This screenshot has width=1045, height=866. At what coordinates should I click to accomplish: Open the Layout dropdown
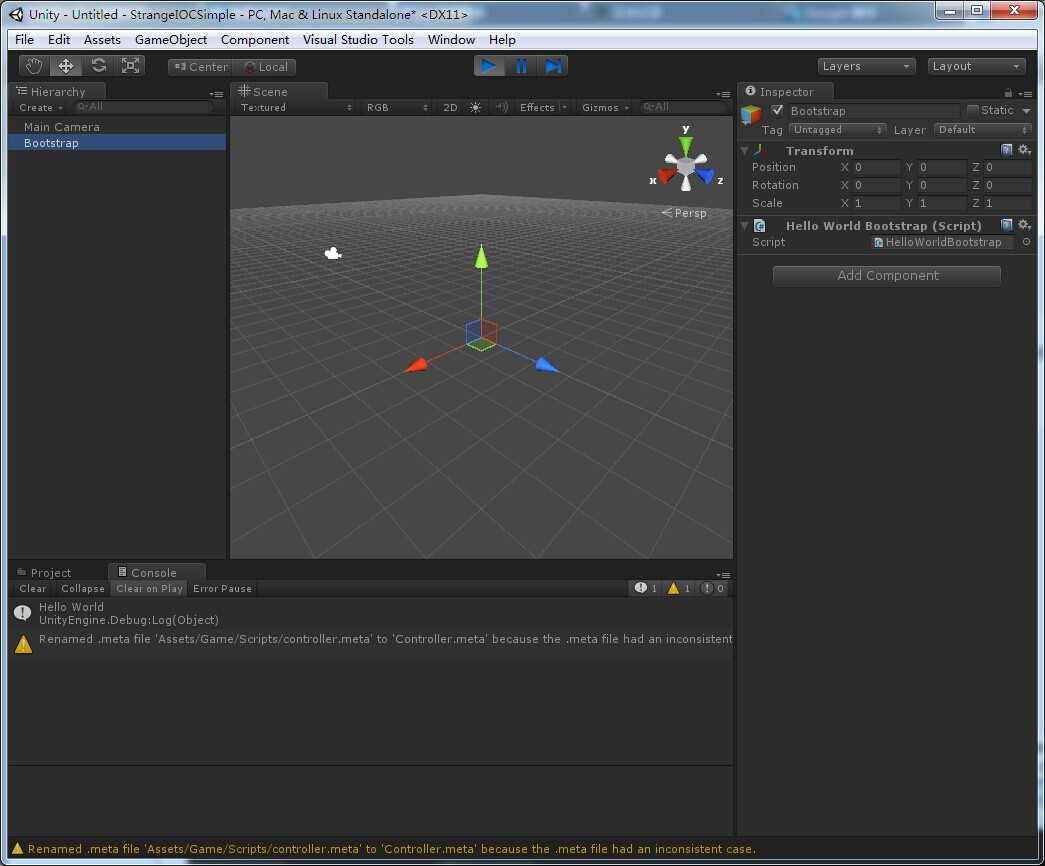(976, 66)
